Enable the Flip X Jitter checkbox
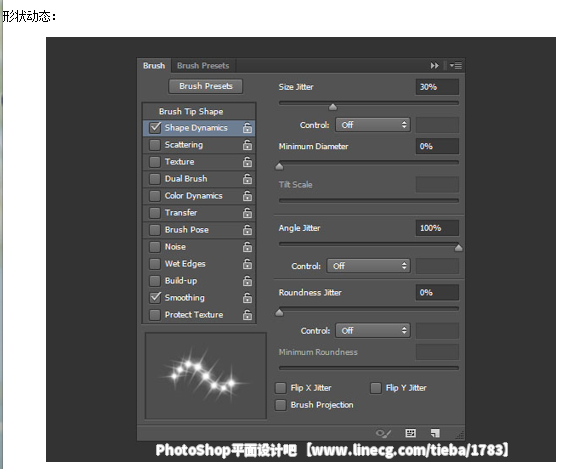564x469 pixels. pyautogui.click(x=281, y=388)
